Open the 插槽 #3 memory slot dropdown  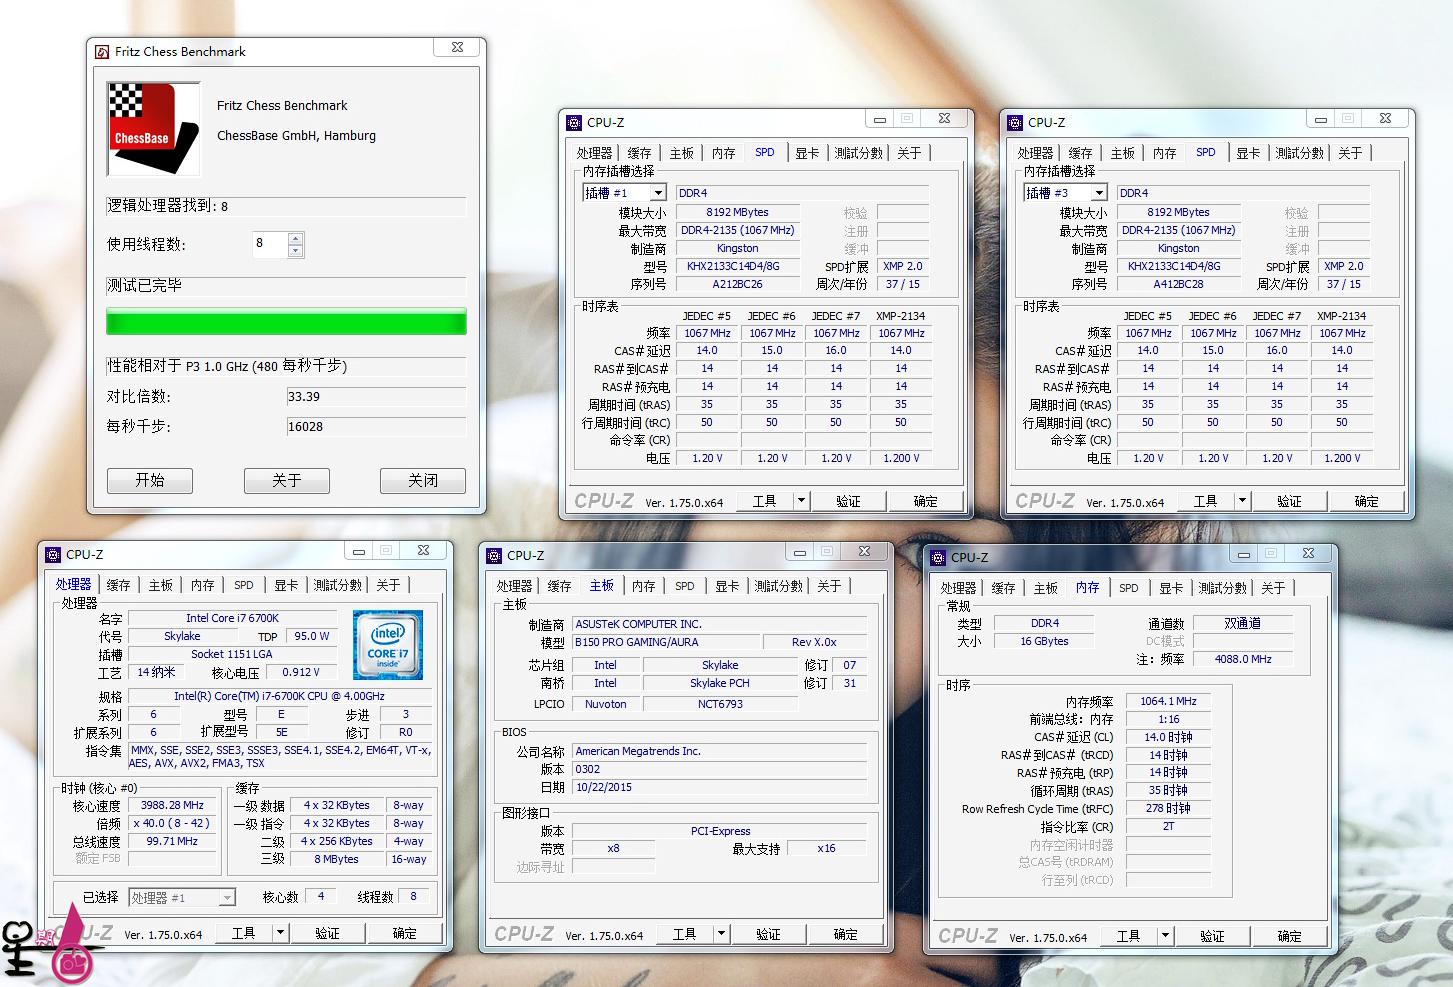[x=1099, y=193]
